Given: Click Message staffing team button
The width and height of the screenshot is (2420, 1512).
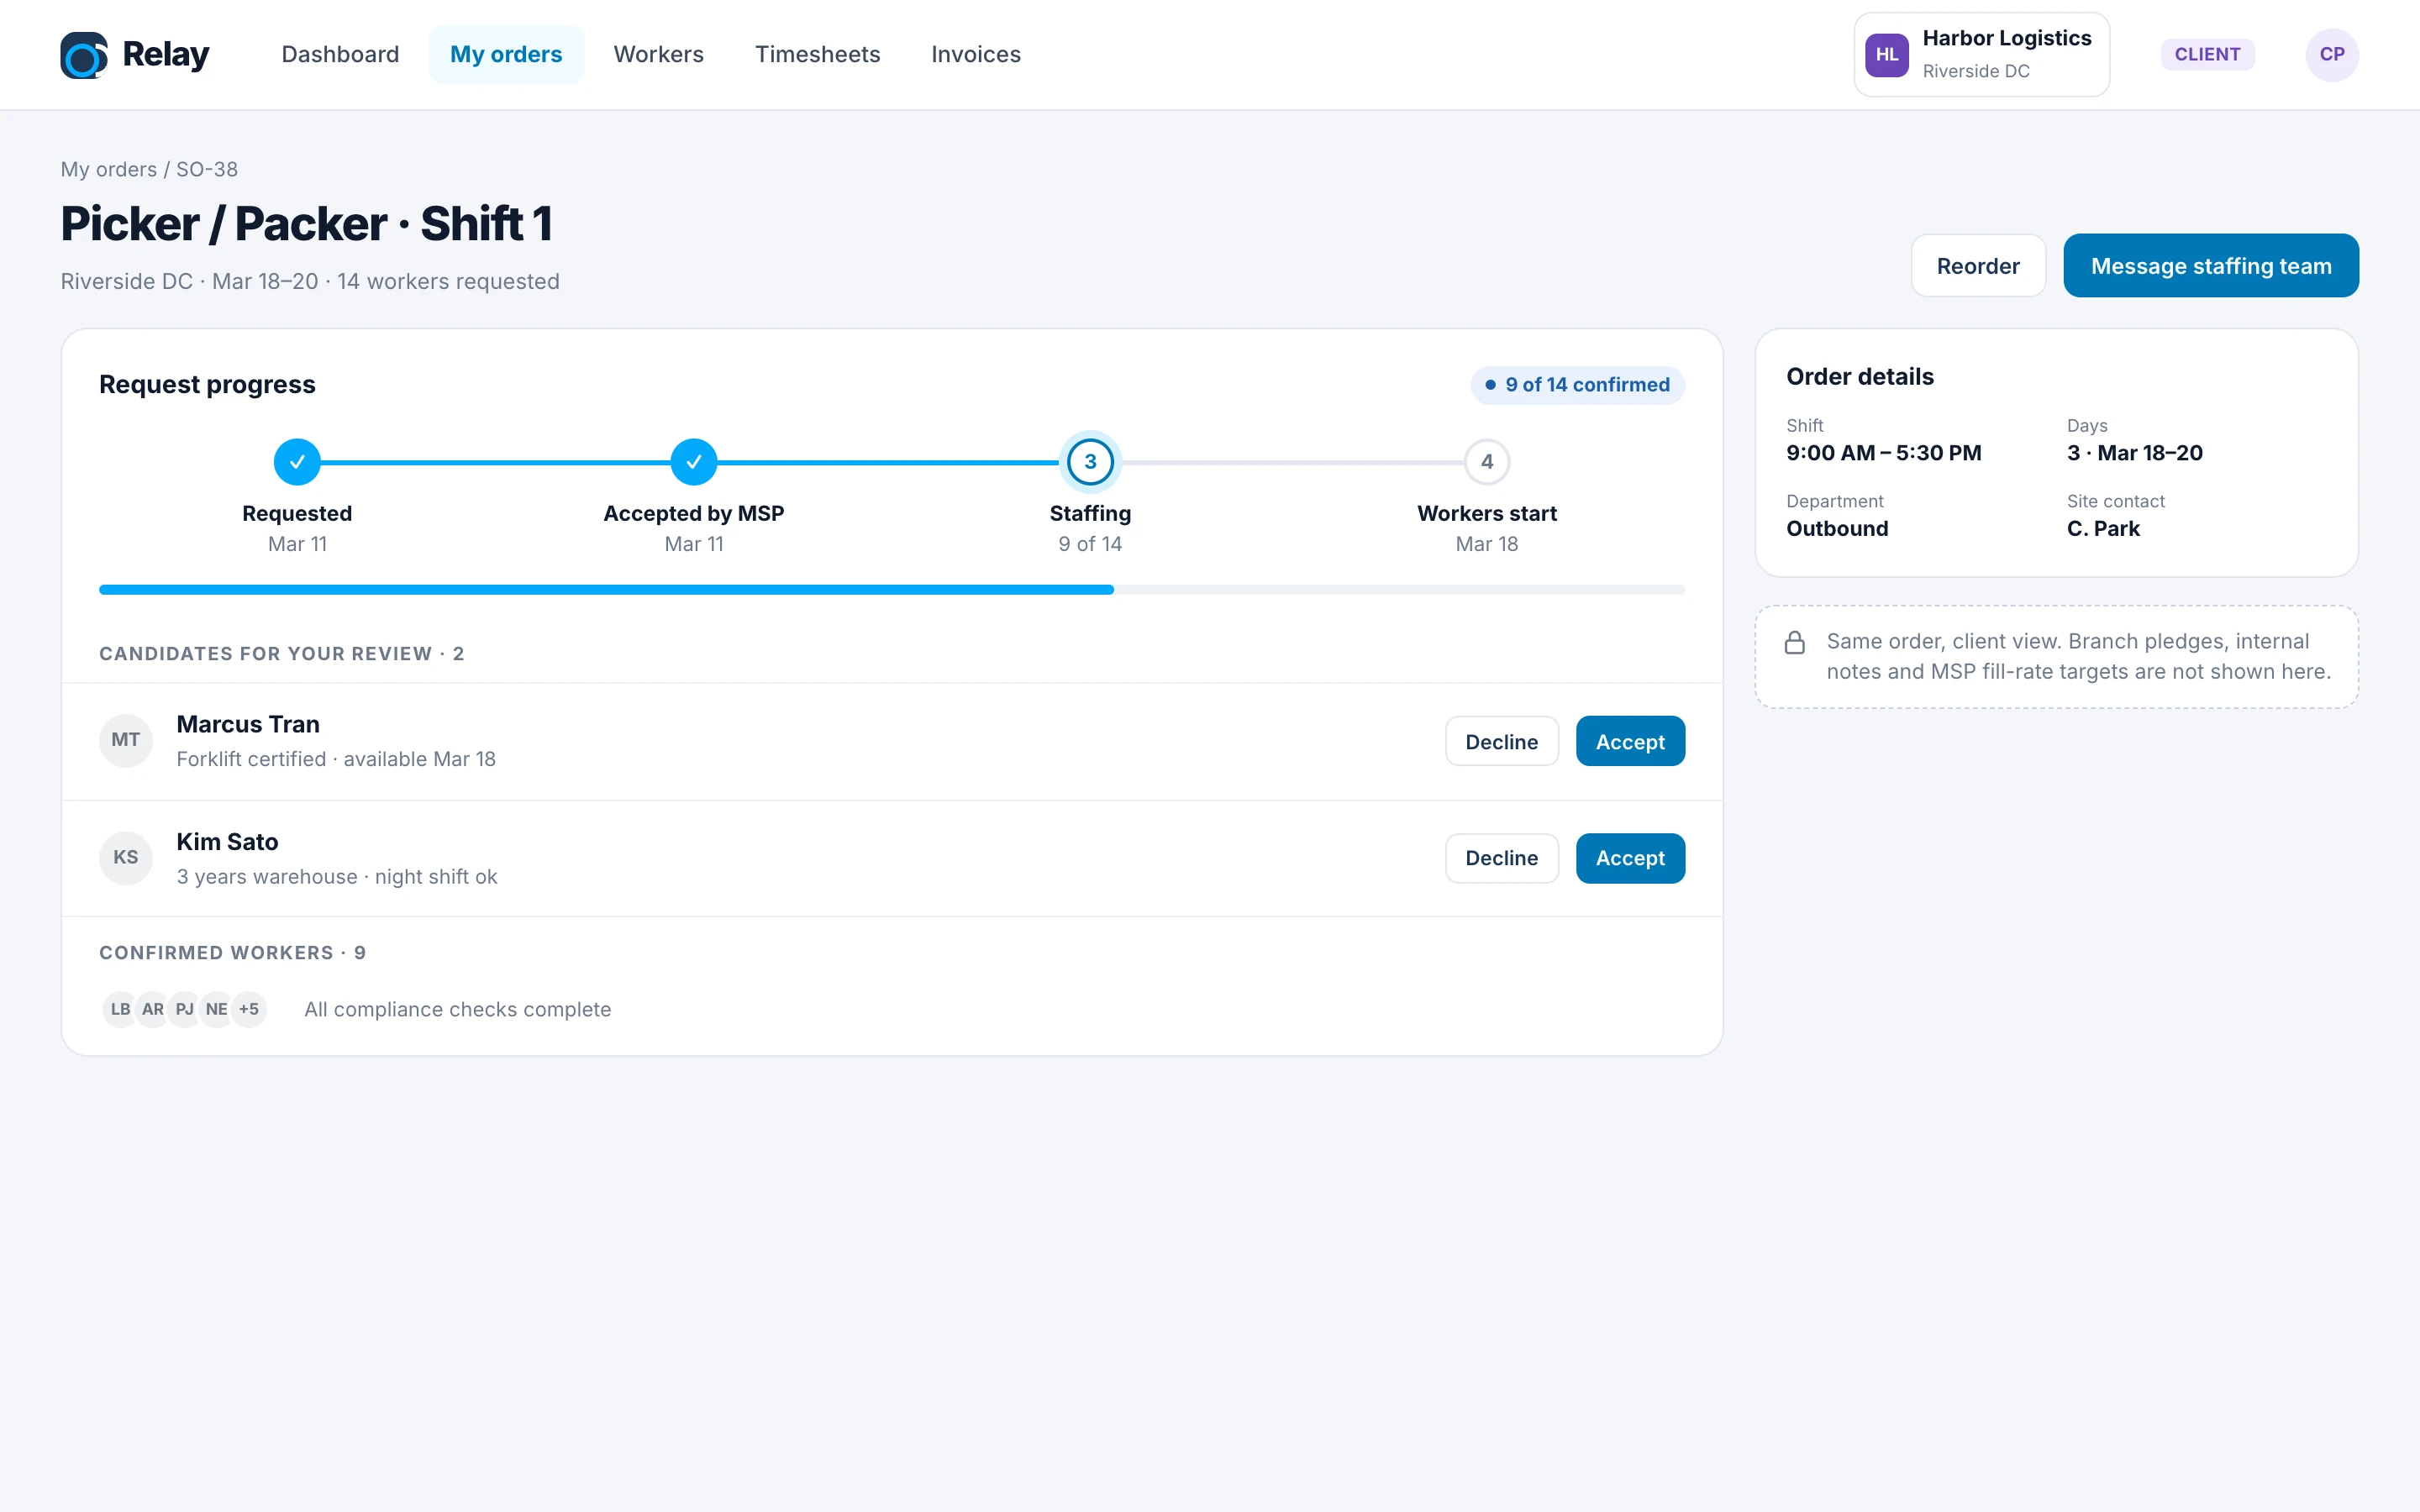Looking at the screenshot, I should [x=2211, y=266].
